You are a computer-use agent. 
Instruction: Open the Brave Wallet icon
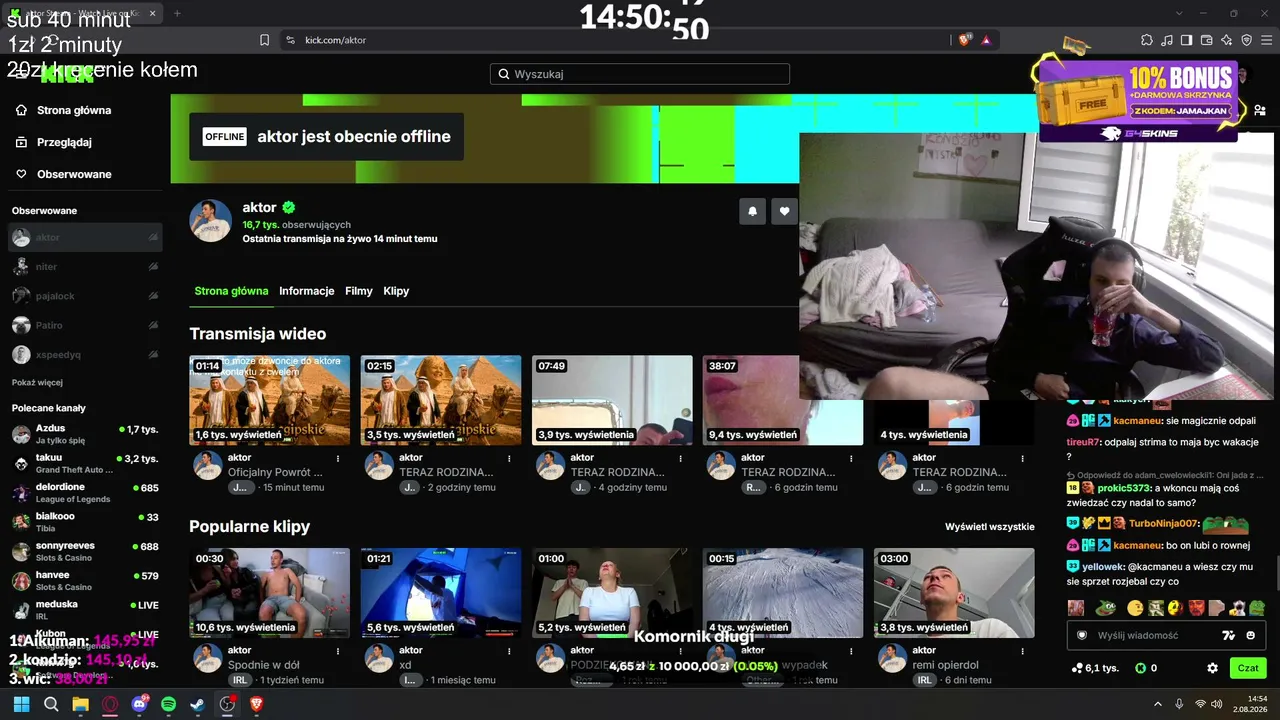click(x=1207, y=40)
